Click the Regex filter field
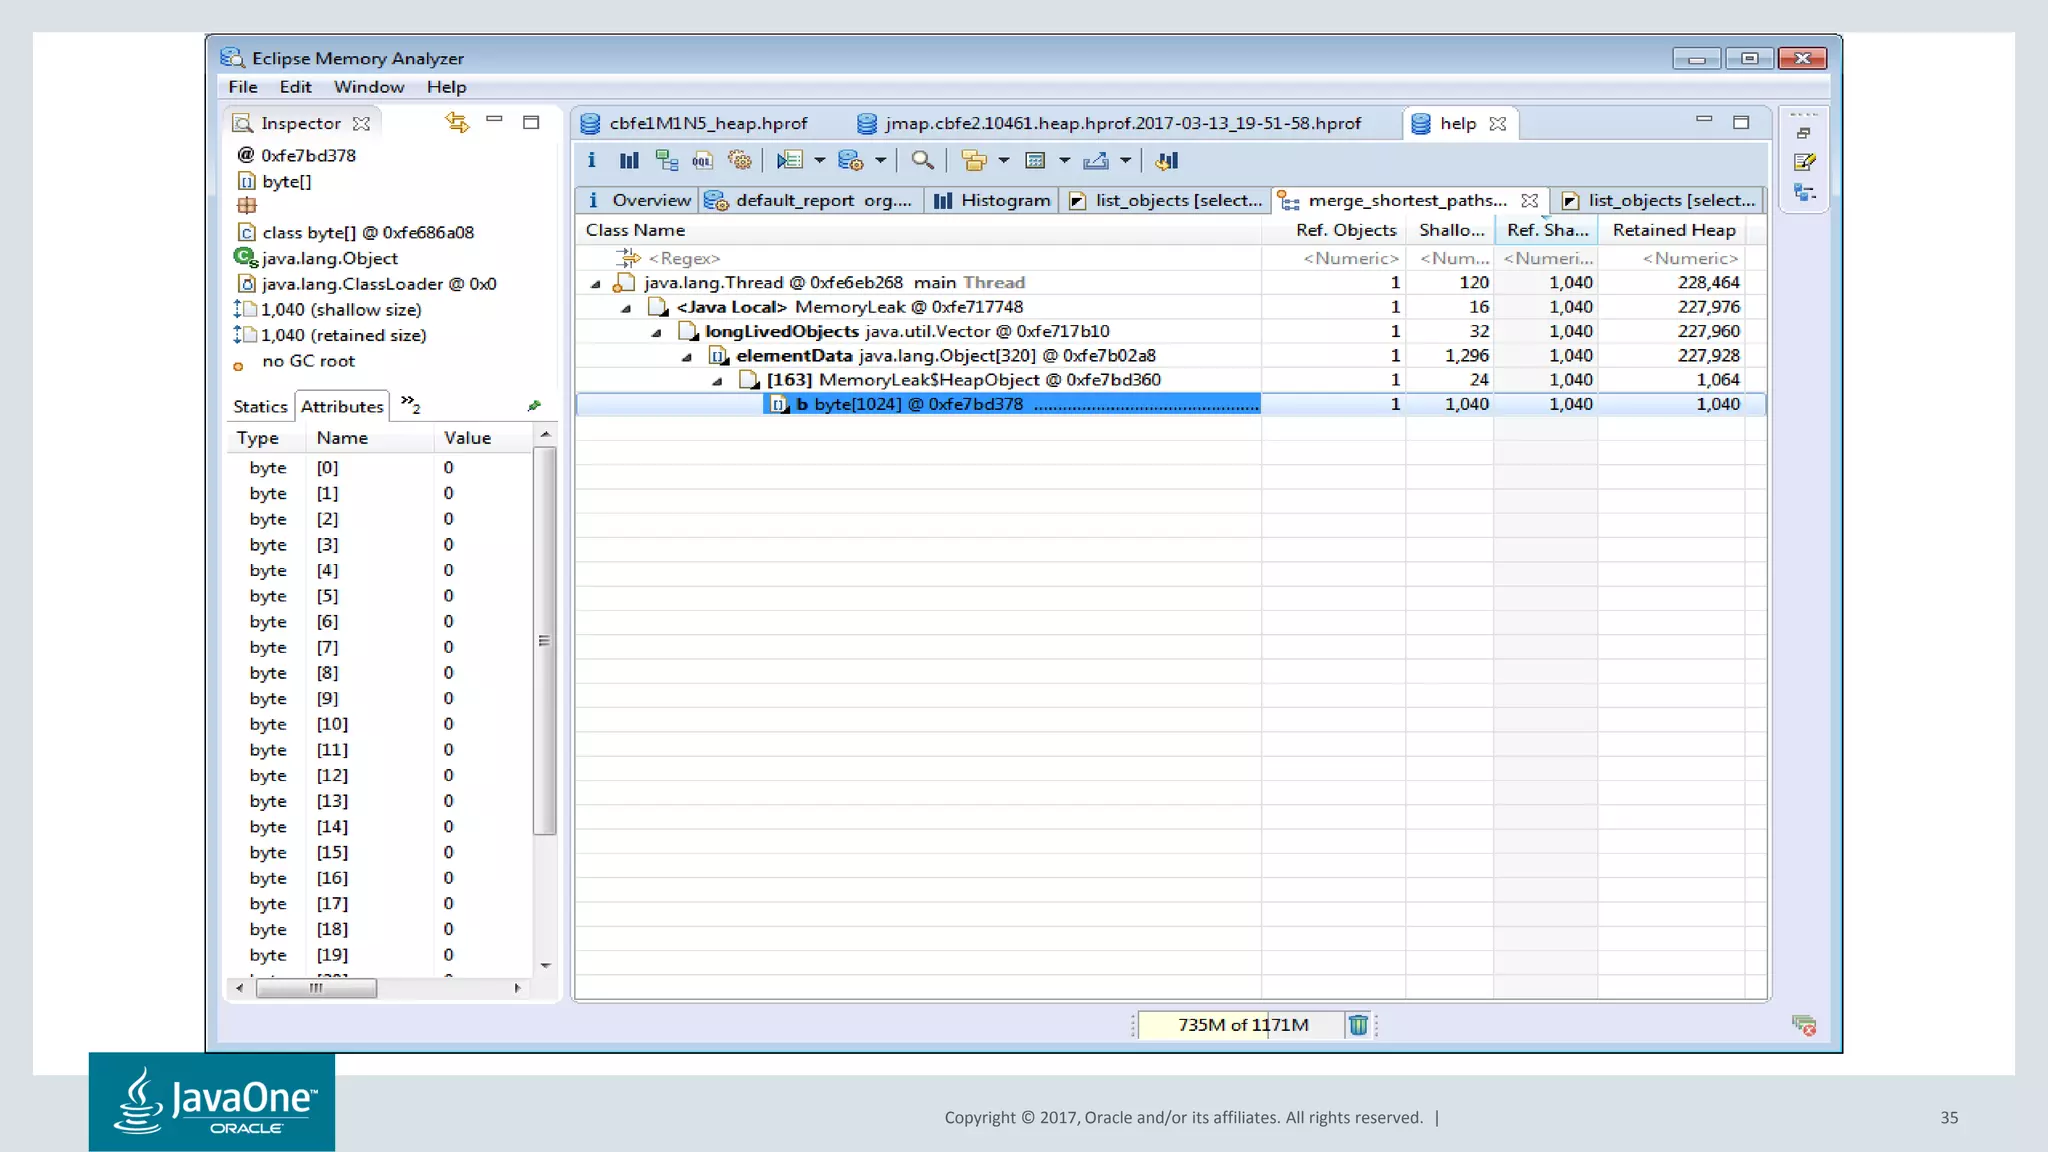The height and width of the screenshot is (1152, 2048). [918, 258]
